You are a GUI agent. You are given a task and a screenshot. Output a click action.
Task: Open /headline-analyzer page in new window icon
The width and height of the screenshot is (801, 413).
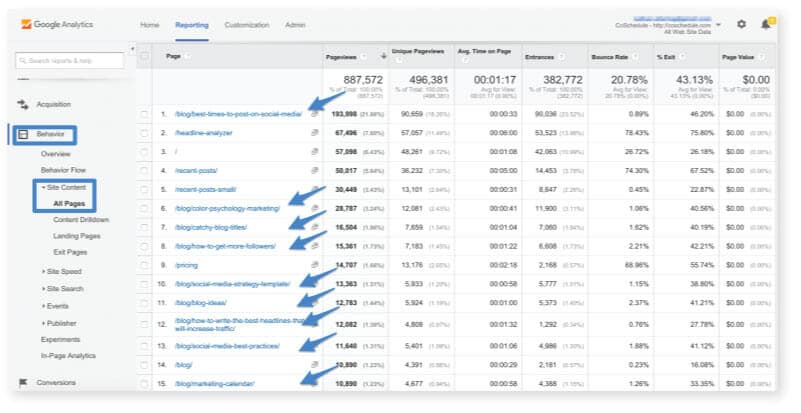(x=314, y=130)
